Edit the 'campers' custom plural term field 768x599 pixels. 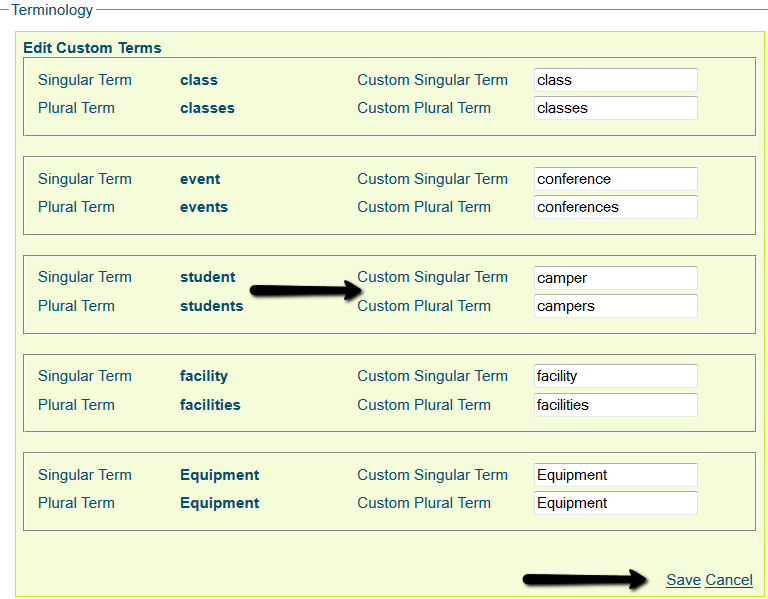pyautogui.click(x=615, y=306)
